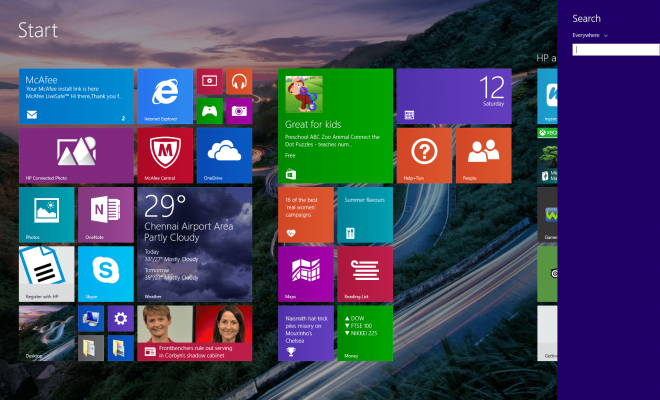Viewport: 660px width, 400px height.
Task: Open PC Settings gear tile
Action: [121, 319]
